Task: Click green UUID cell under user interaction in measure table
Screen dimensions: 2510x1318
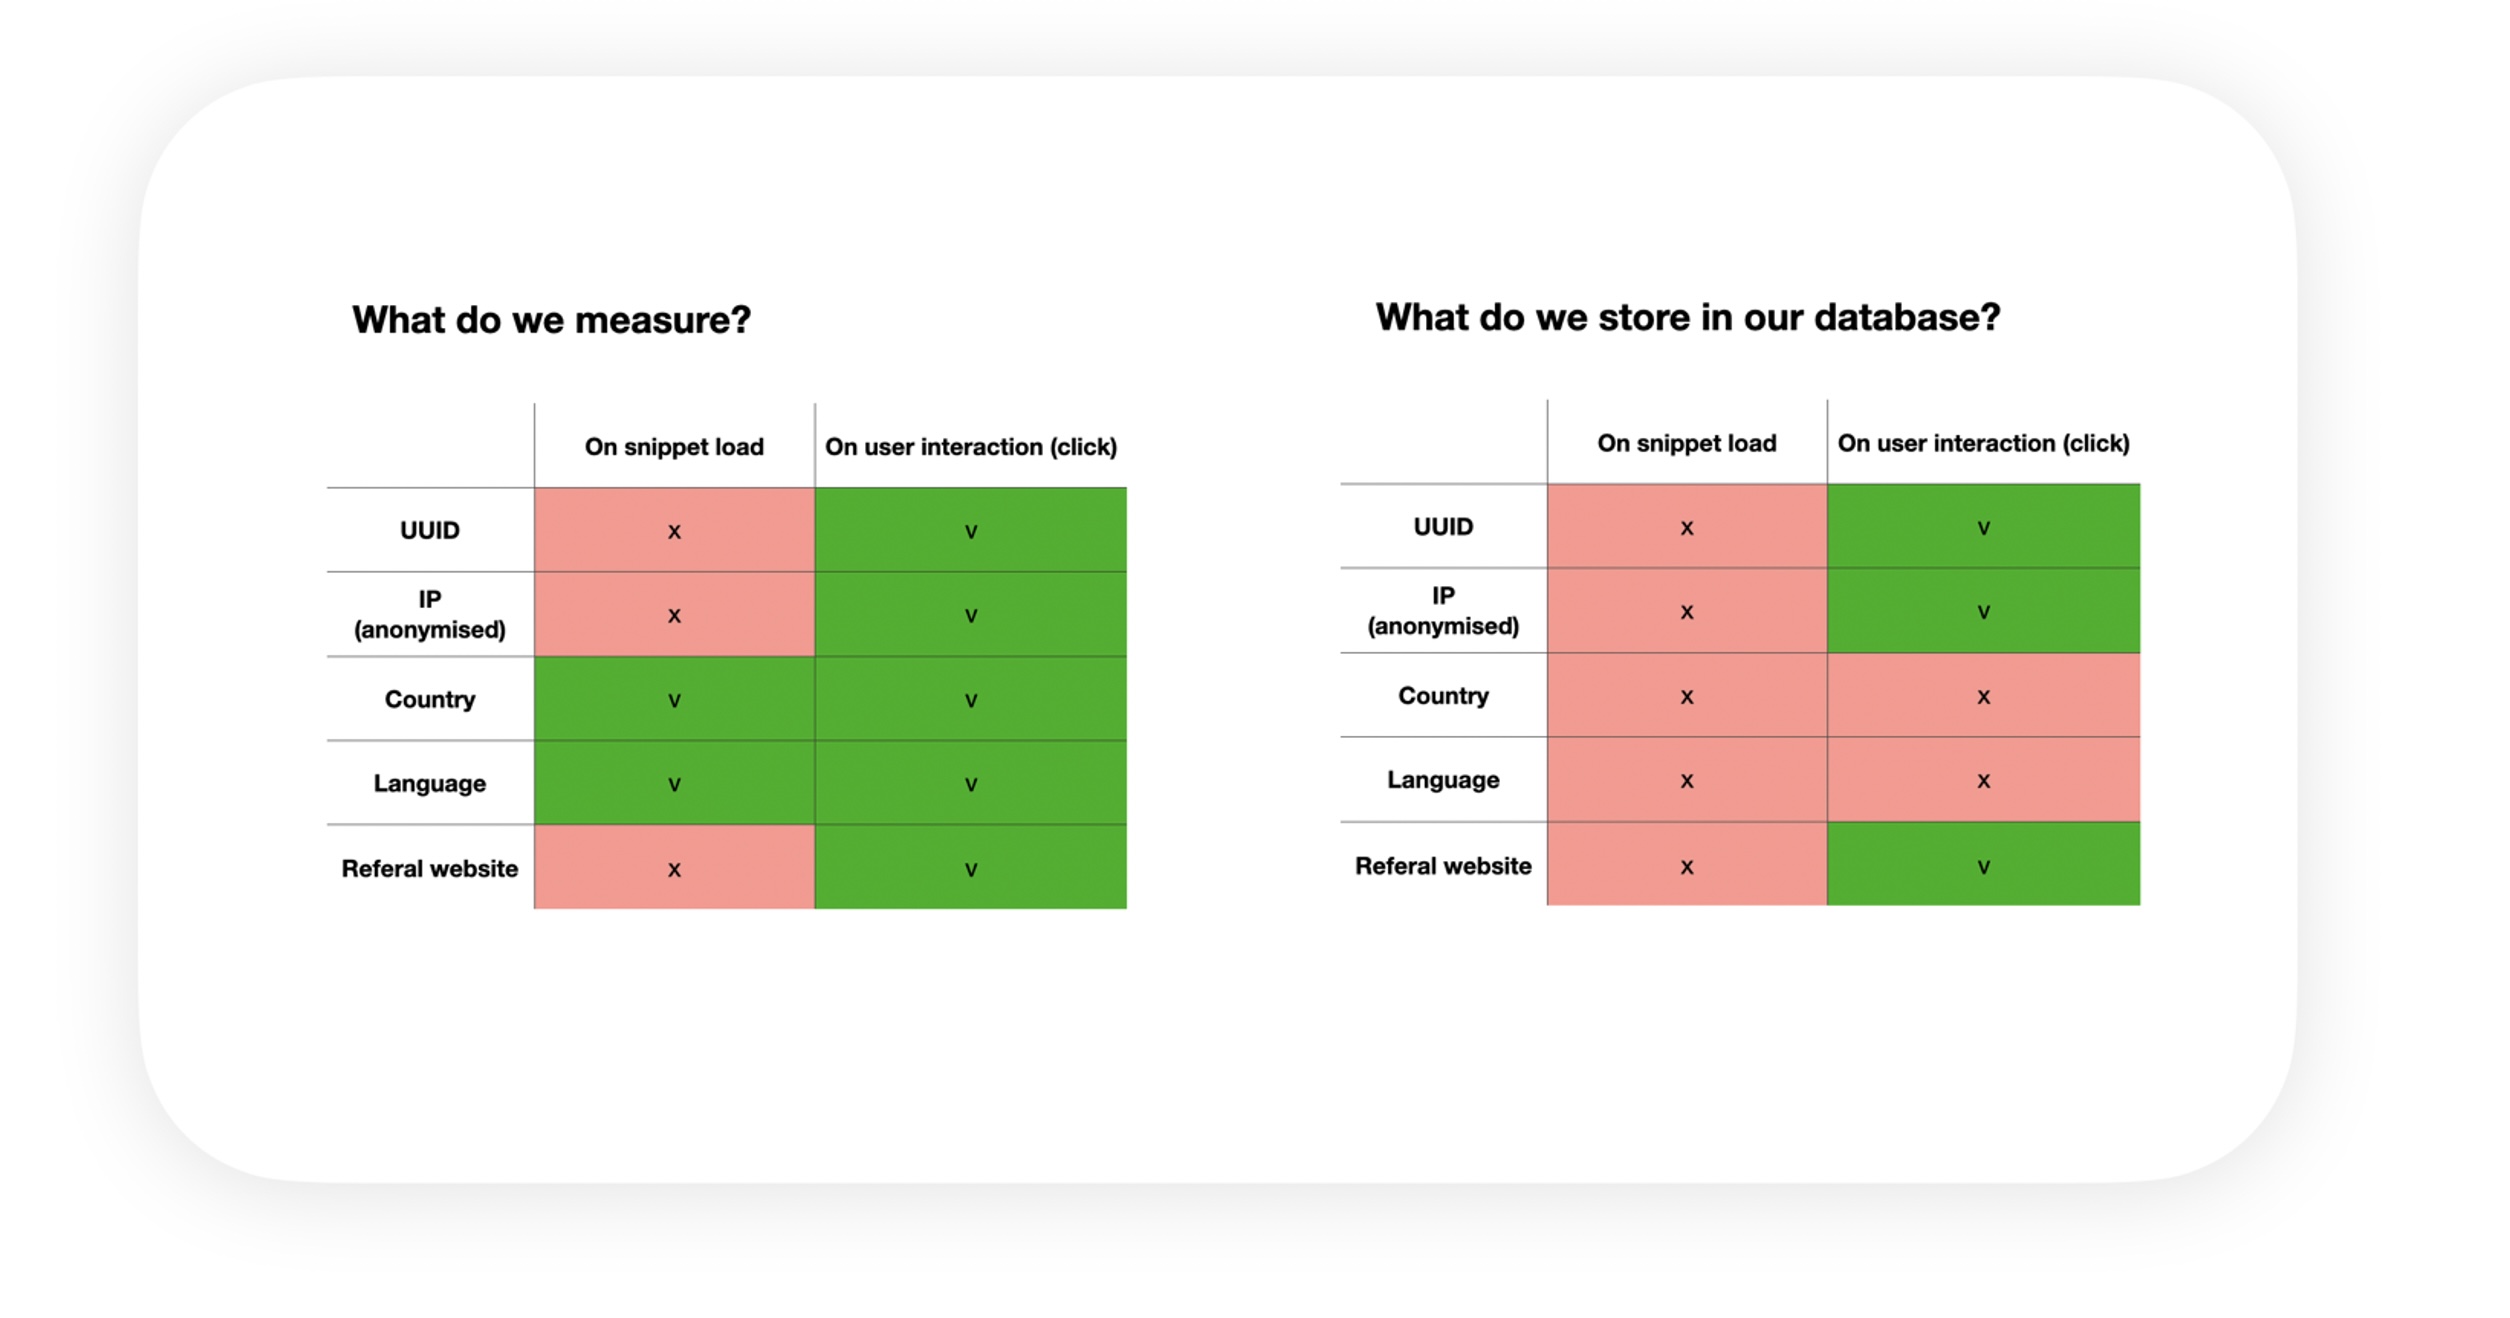Action: [970, 530]
